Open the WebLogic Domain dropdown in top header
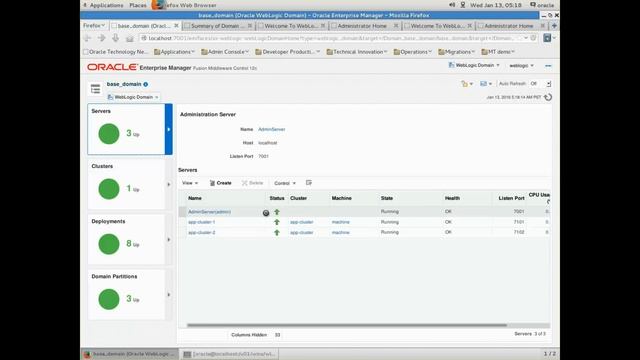 pos(474,65)
